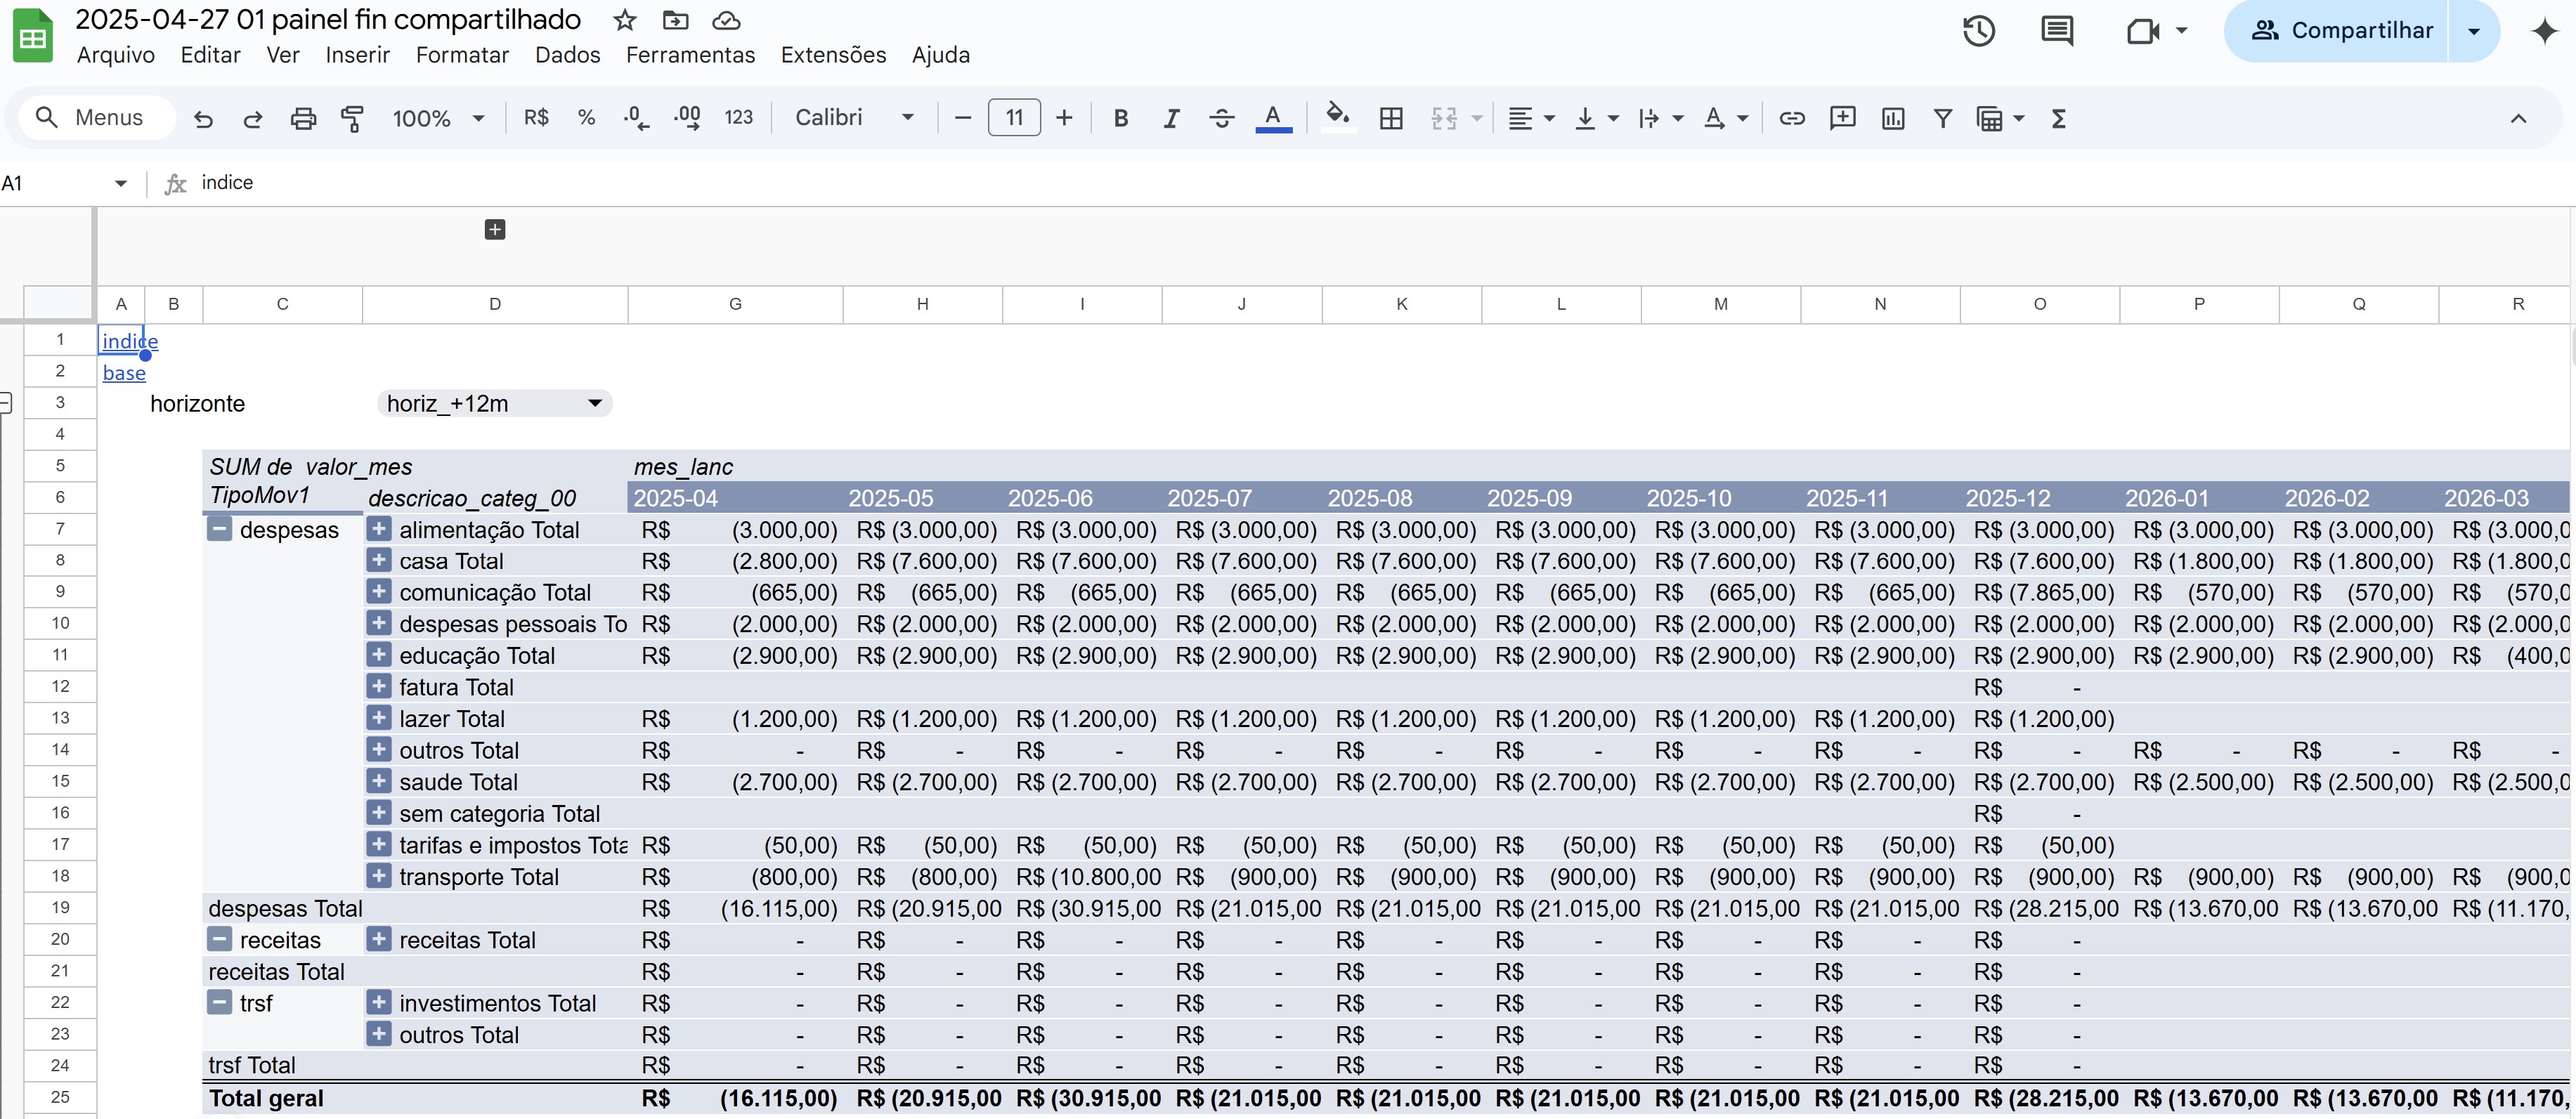Click the font size input field
The width and height of the screenshot is (2576, 1119).
[1014, 118]
